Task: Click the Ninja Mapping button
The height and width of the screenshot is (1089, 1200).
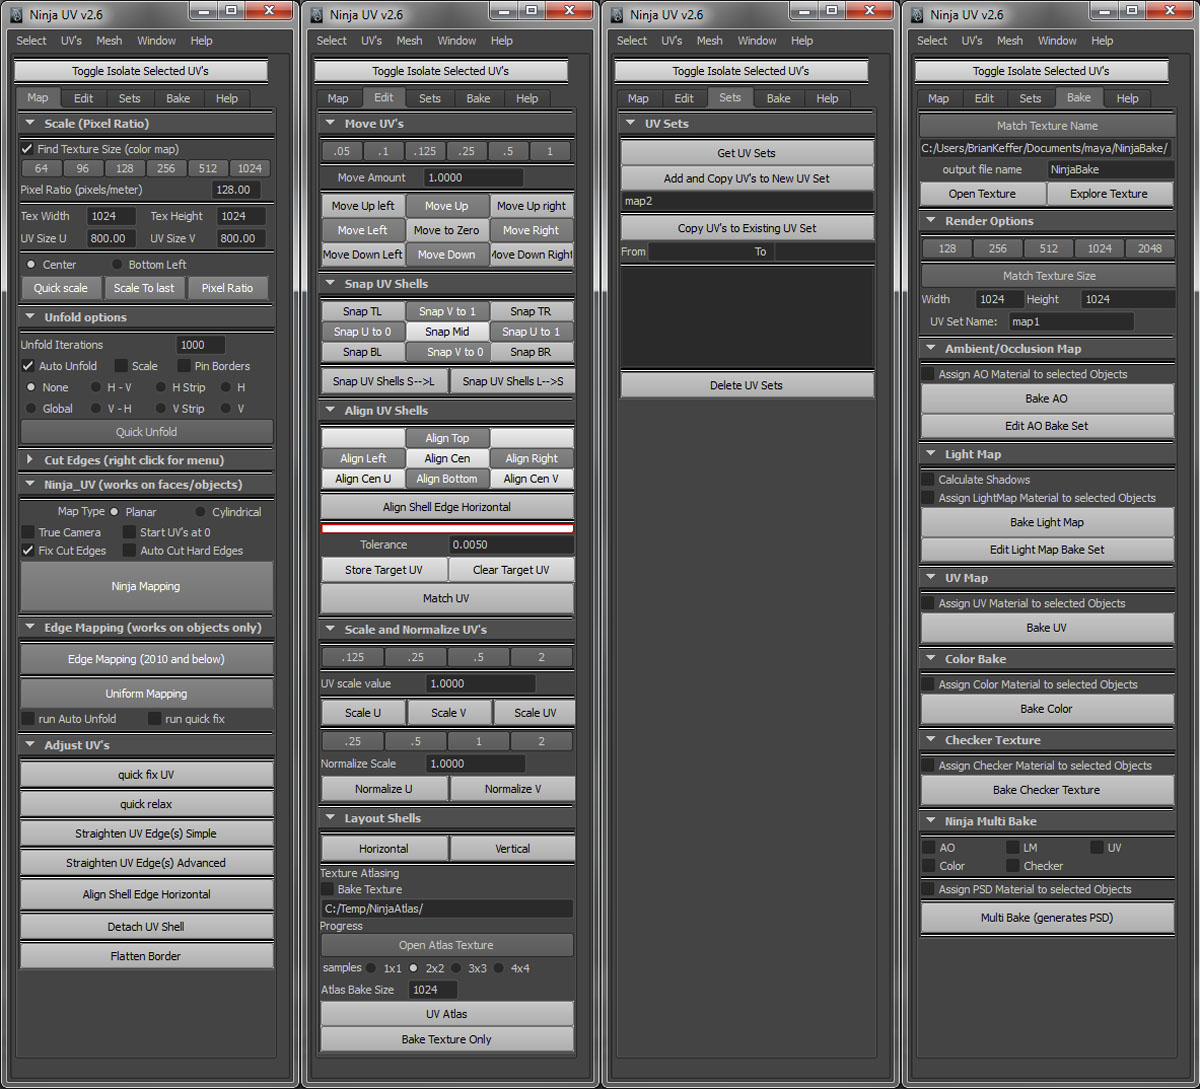Action: [x=146, y=586]
